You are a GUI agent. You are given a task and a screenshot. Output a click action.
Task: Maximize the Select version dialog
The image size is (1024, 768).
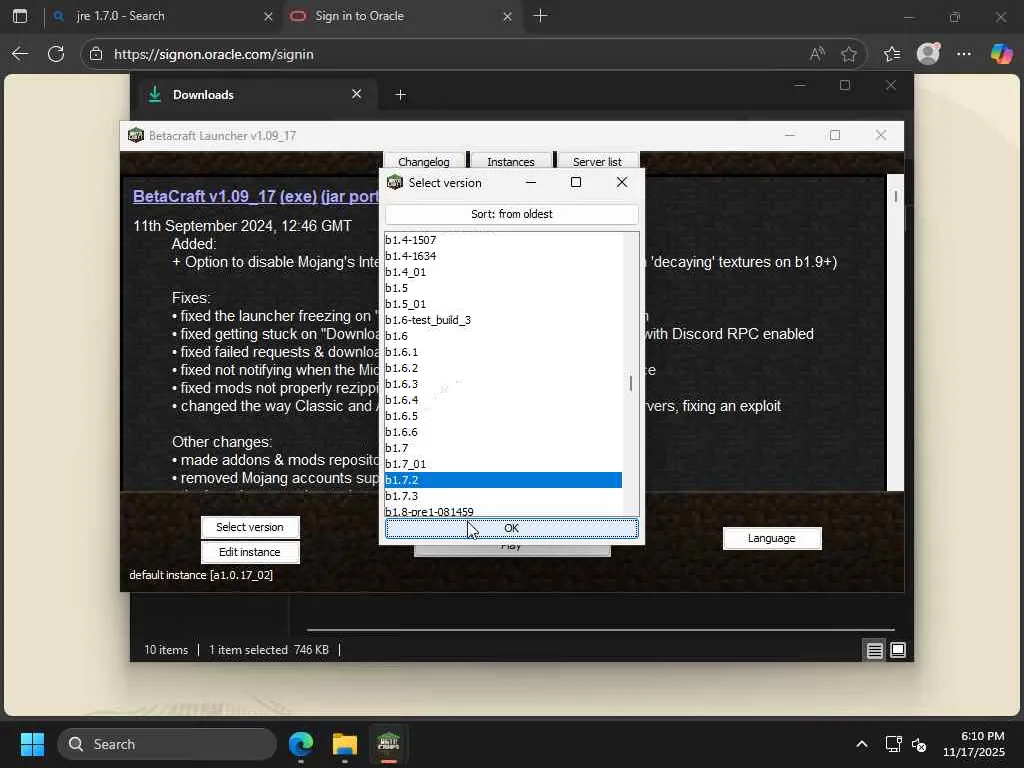click(575, 182)
